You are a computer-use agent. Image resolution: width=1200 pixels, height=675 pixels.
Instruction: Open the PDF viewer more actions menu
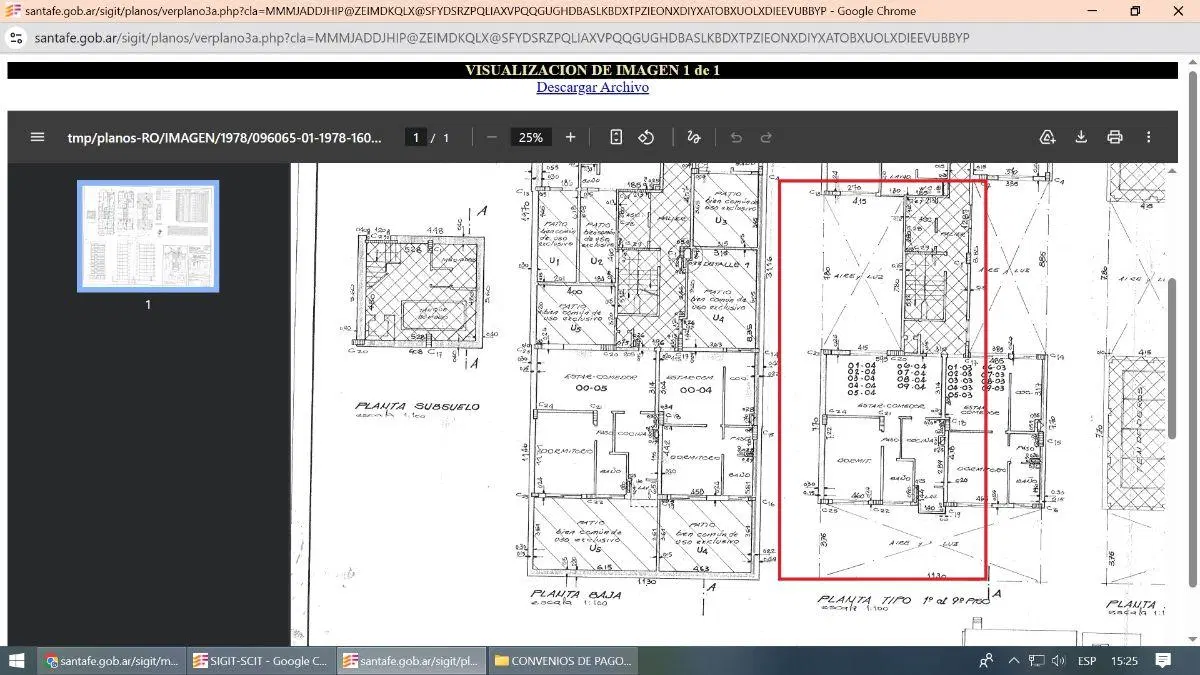click(1149, 137)
